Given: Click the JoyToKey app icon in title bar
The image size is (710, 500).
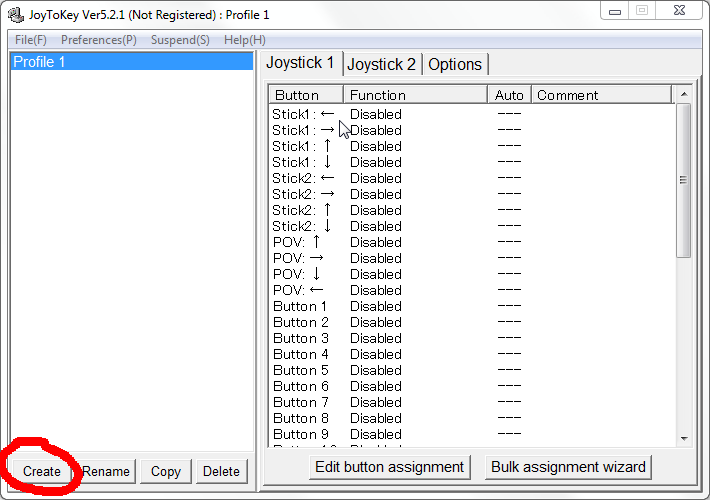Looking at the screenshot, I should 16,15.
